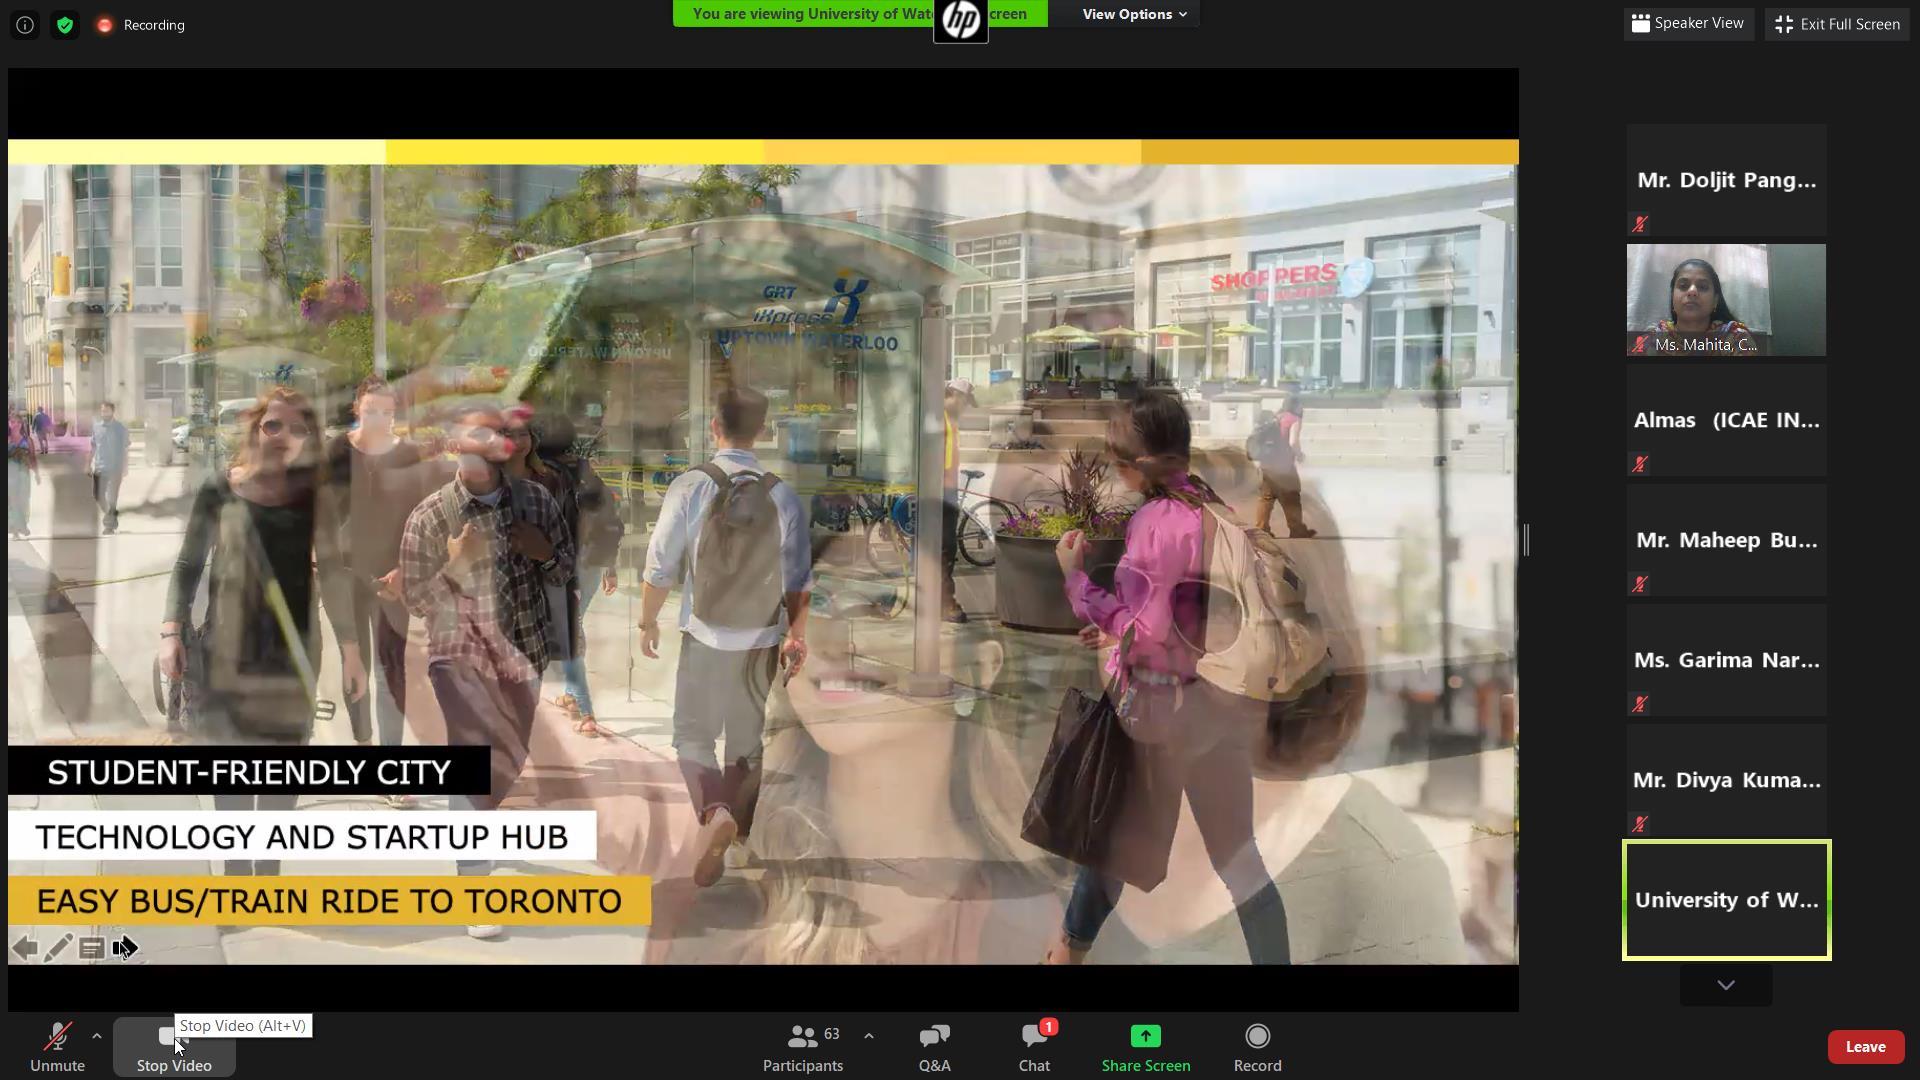Image resolution: width=1920 pixels, height=1080 pixels.
Task: Click the Leave meeting button
Action: coord(1865,1047)
